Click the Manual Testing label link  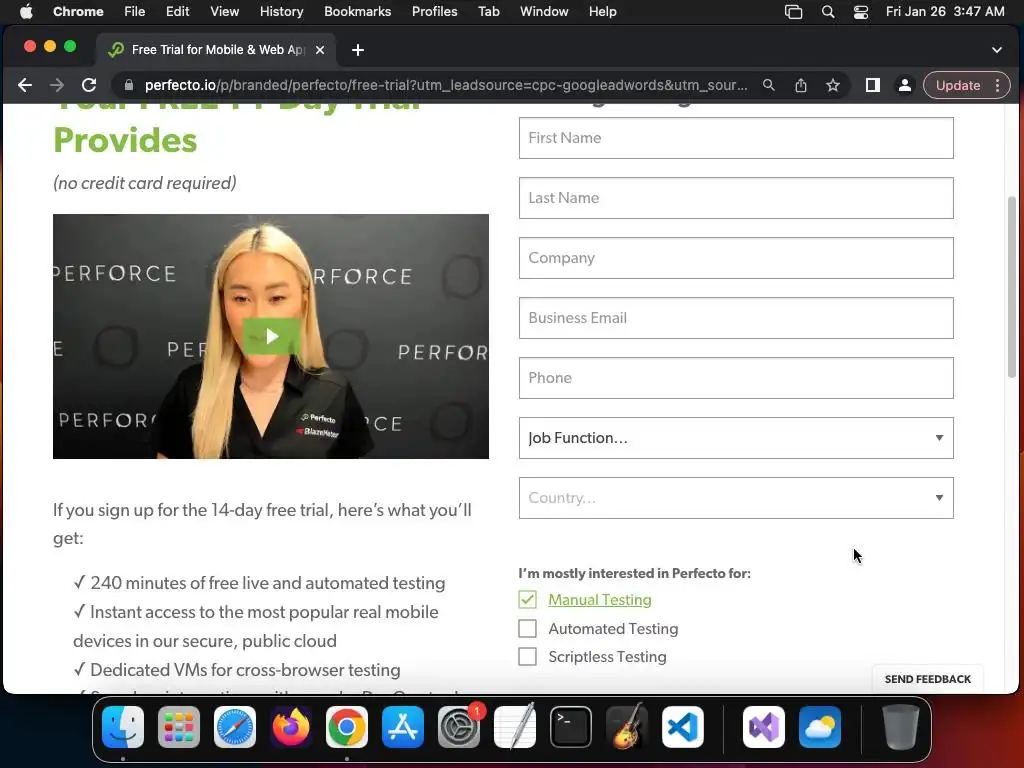(600, 600)
